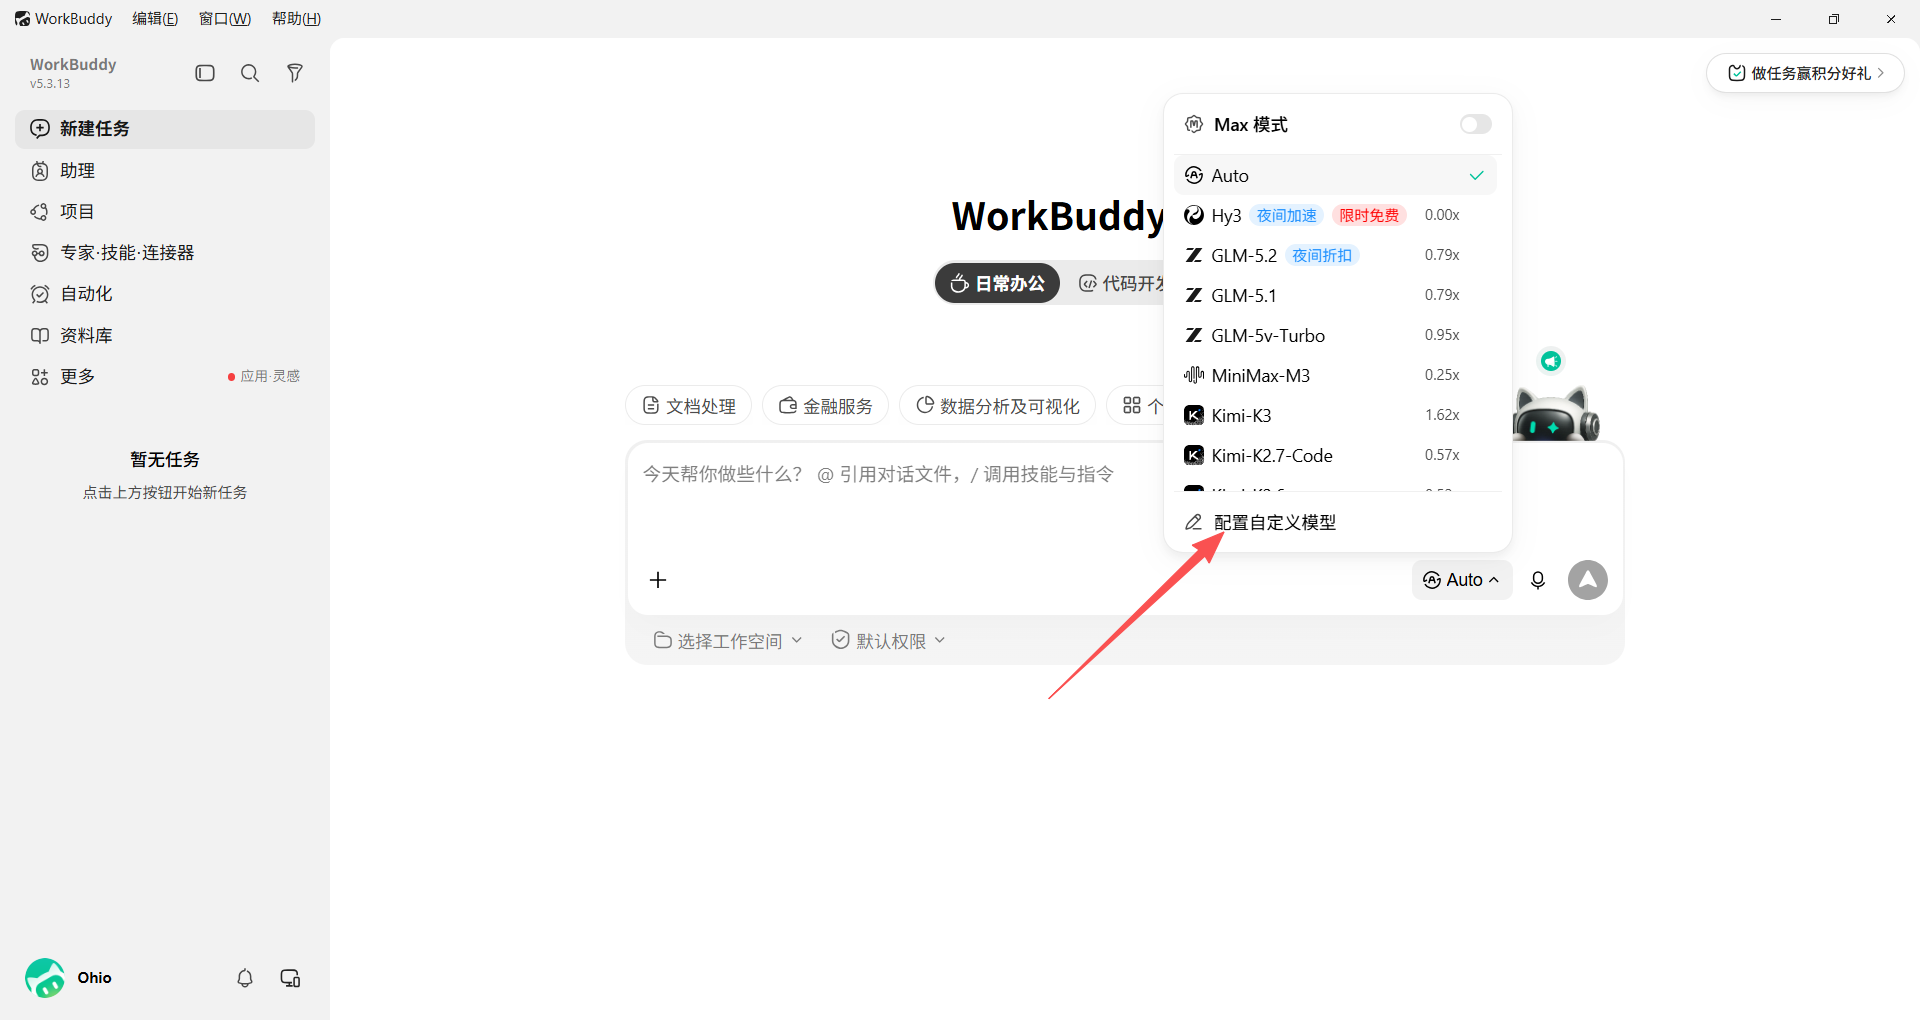
Task: Choose the GLM-5.2 model
Action: point(1336,255)
